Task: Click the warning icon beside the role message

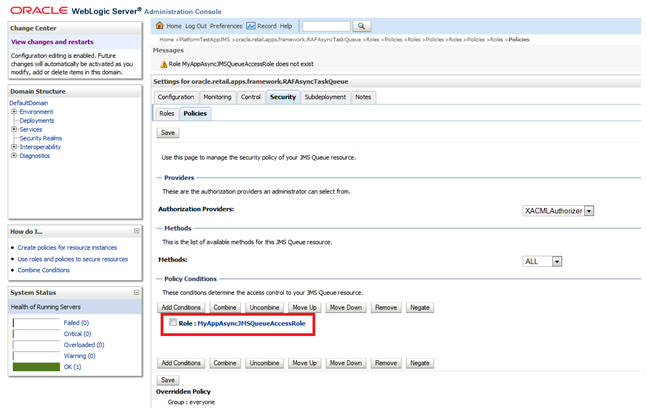Action: coord(164,64)
